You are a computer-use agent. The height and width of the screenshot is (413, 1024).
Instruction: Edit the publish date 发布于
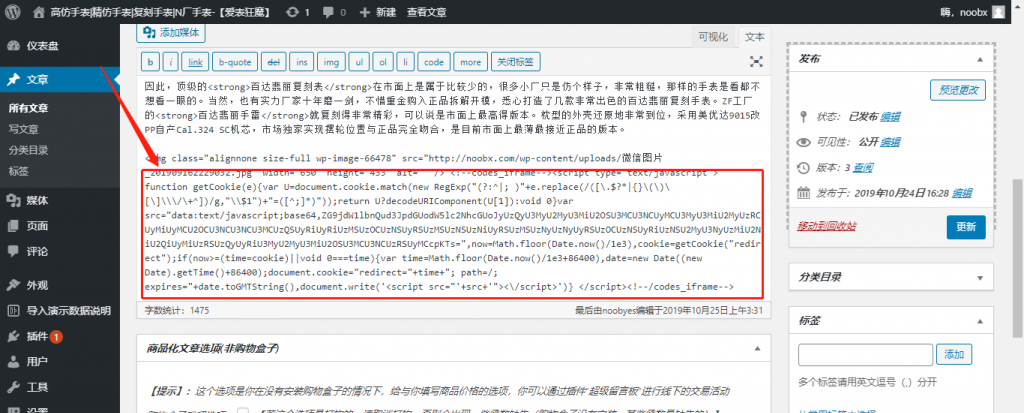tap(962, 193)
